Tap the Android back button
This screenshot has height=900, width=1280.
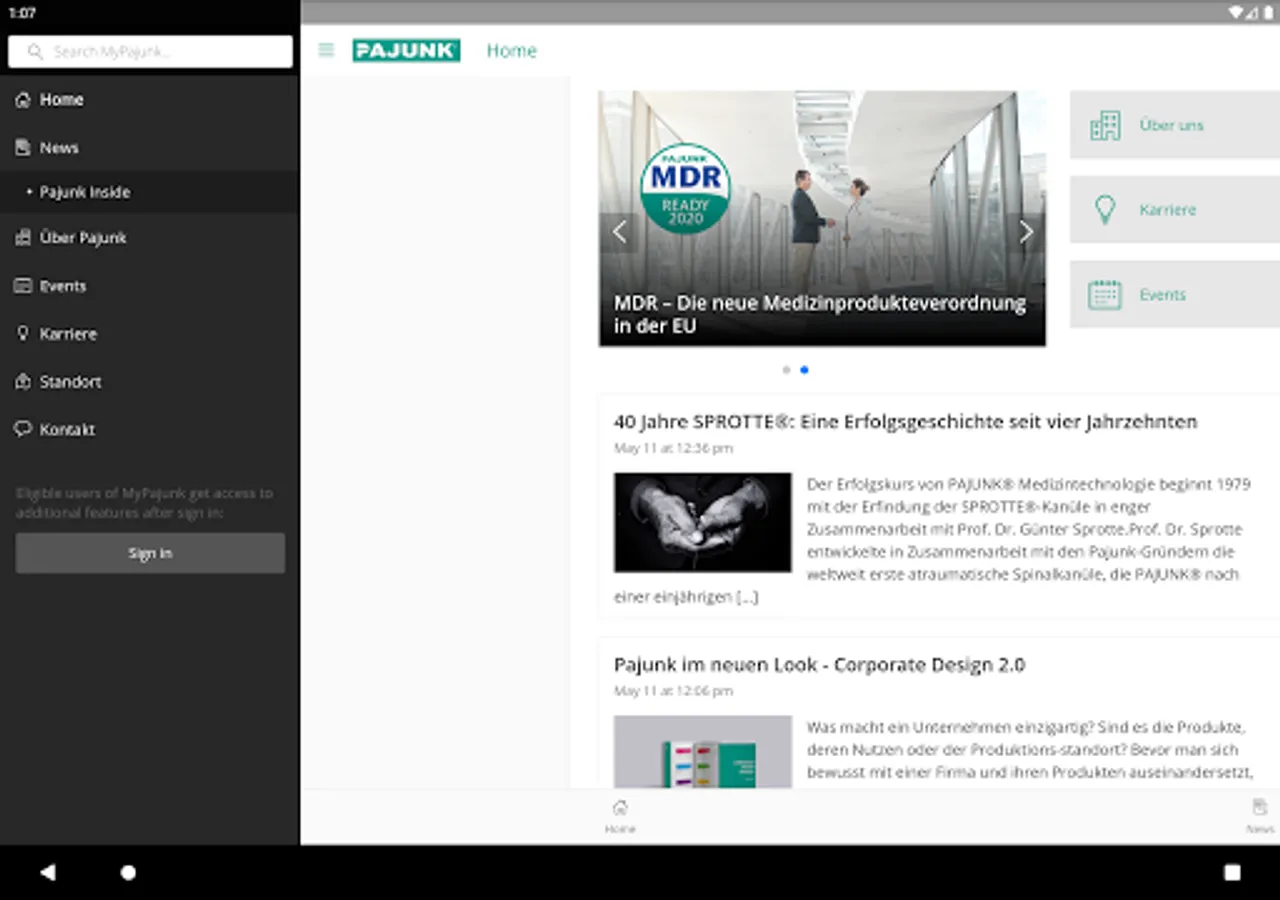(x=47, y=872)
